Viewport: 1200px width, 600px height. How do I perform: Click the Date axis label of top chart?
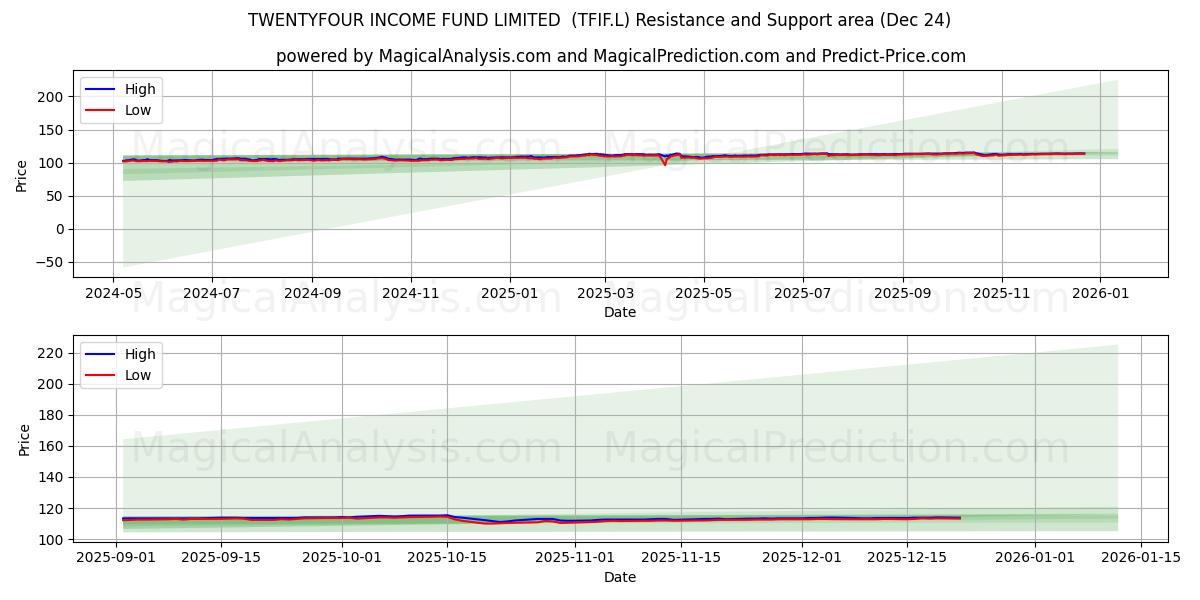[620, 313]
